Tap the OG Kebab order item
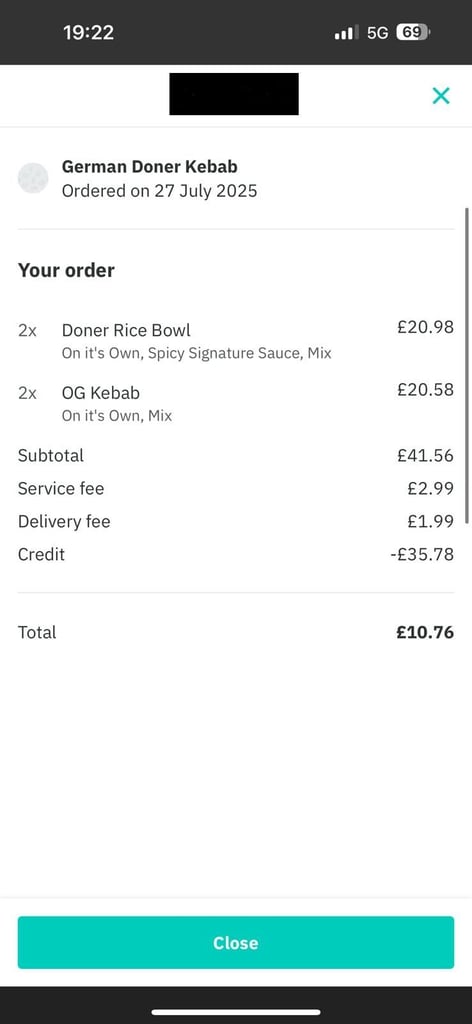 236,402
